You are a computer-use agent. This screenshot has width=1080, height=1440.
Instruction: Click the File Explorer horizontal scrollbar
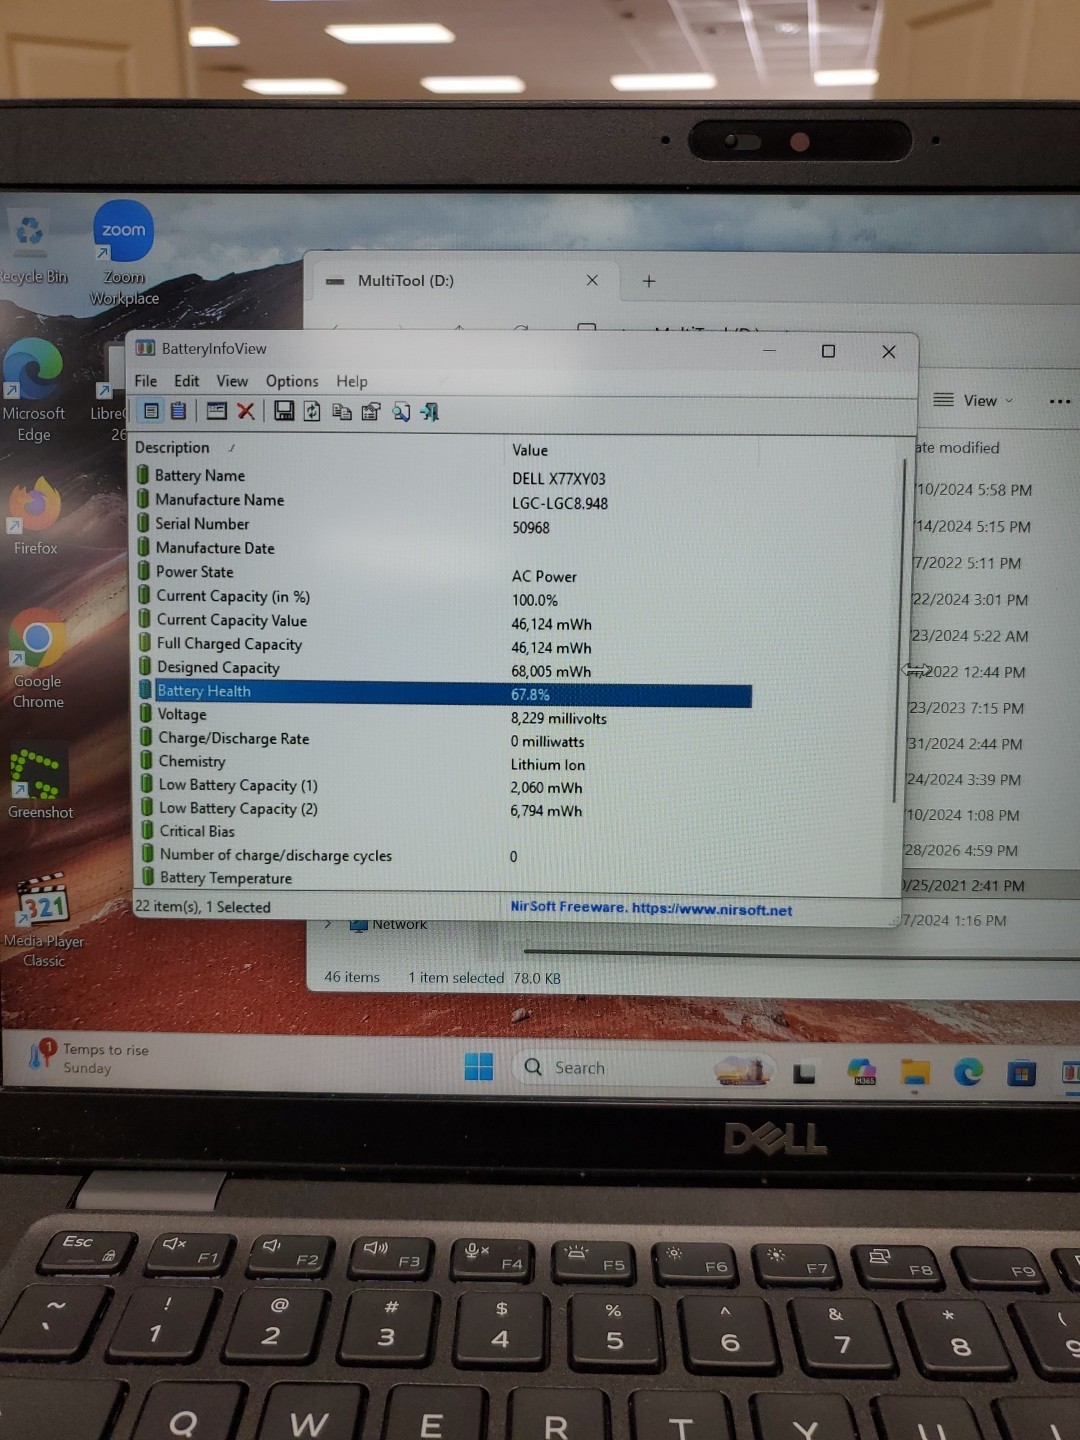tap(800, 953)
